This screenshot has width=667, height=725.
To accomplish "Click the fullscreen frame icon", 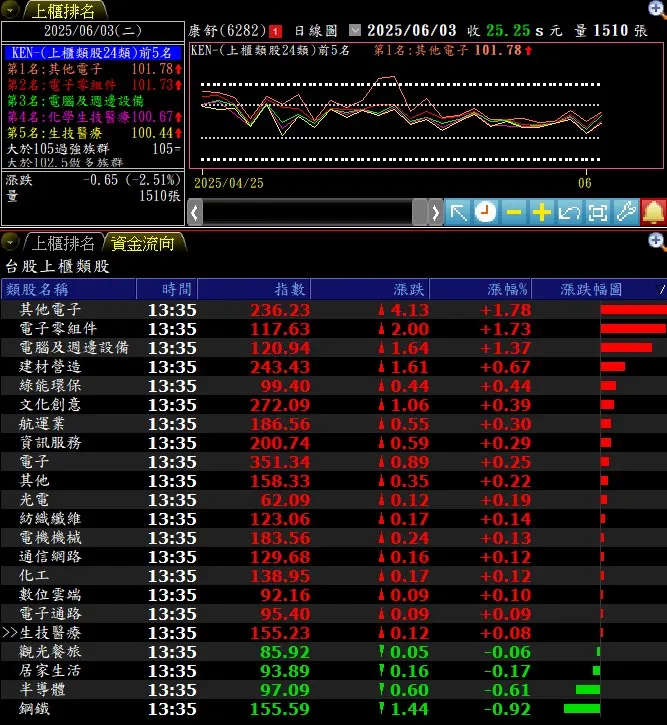I will 598,213.
